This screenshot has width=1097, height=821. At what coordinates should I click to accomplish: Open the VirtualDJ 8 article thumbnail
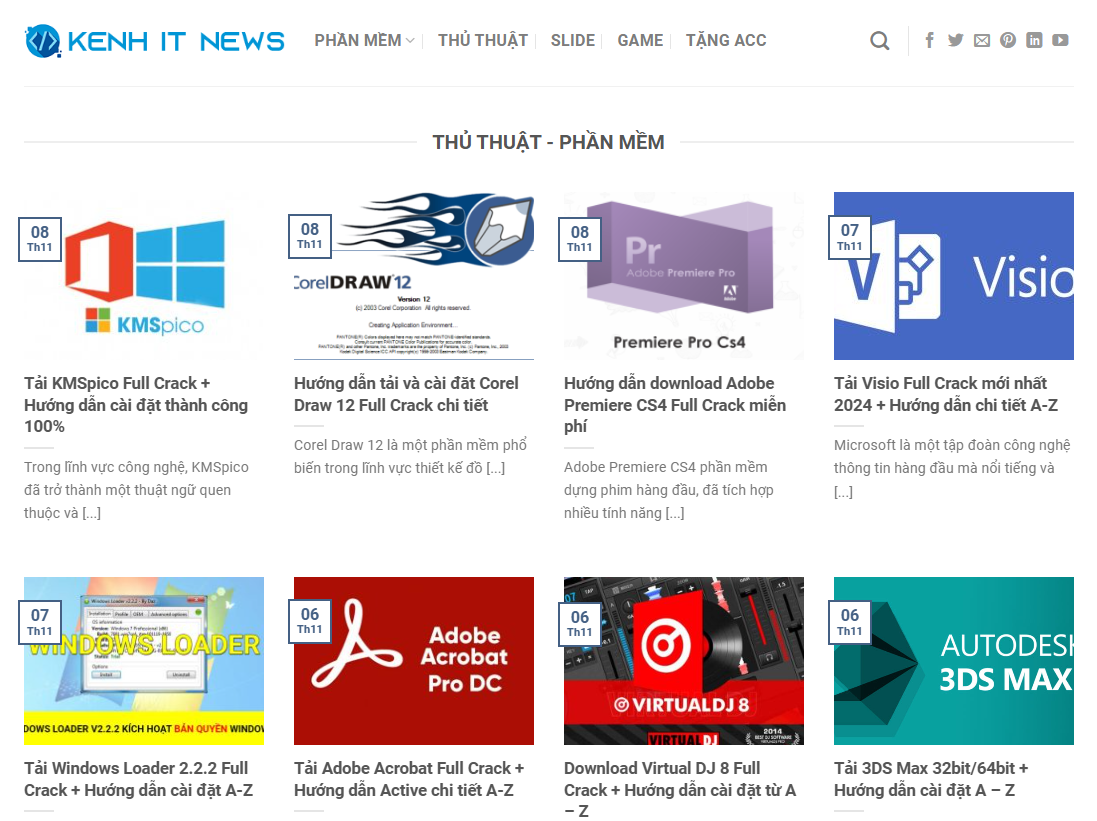[684, 661]
